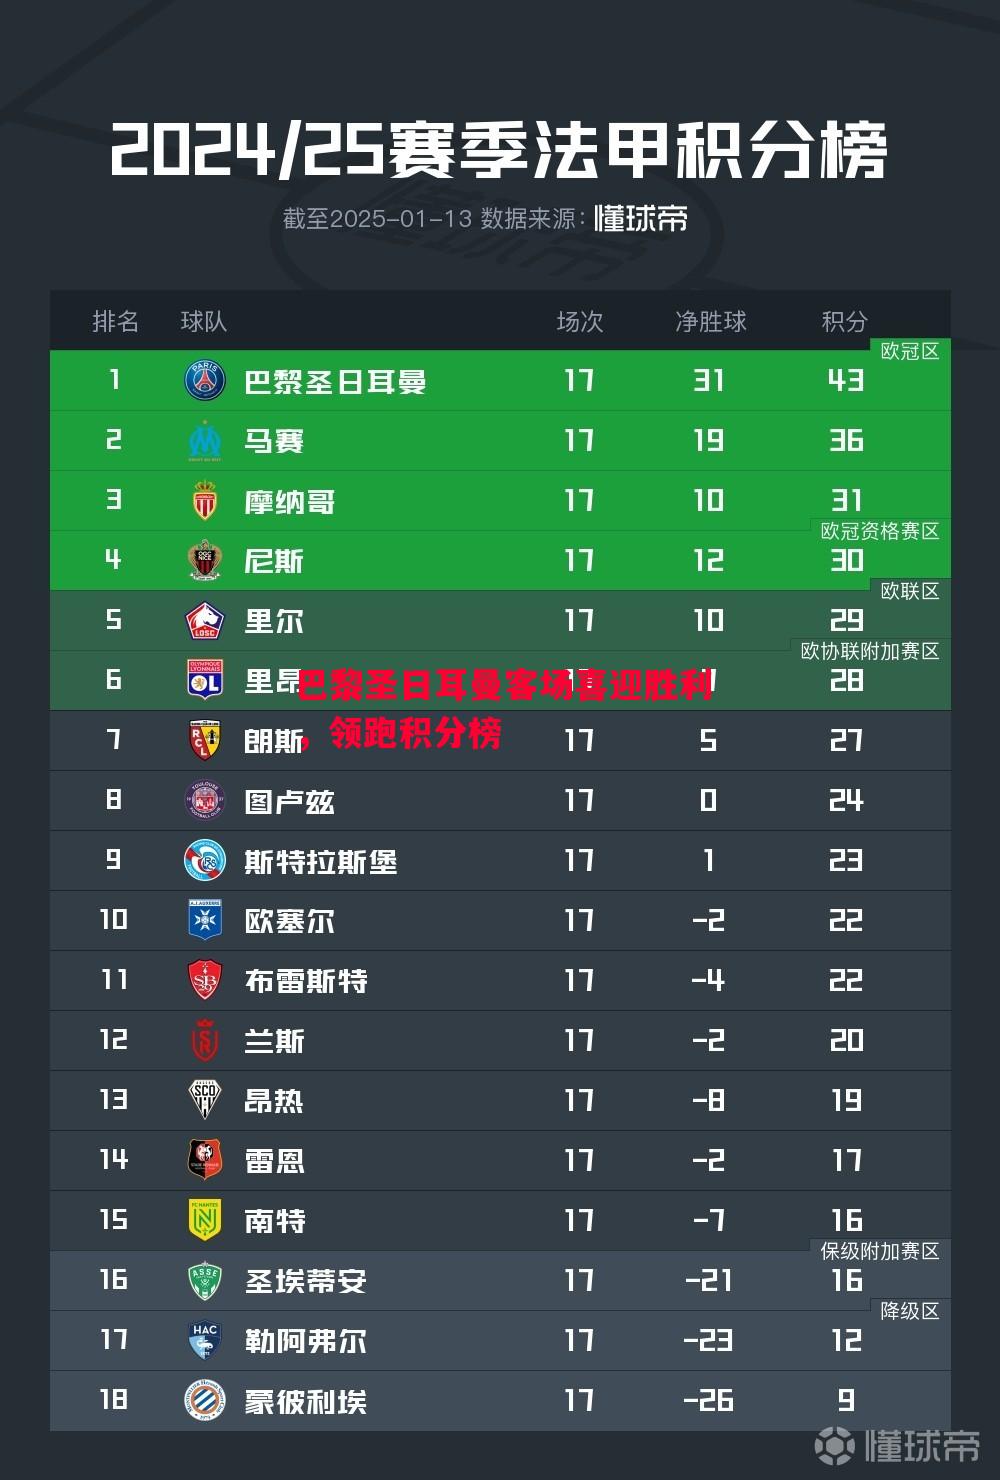This screenshot has height=1480, width=1000.
Task: Click the Paris Saint-Germain club crest
Action: [x=205, y=381]
